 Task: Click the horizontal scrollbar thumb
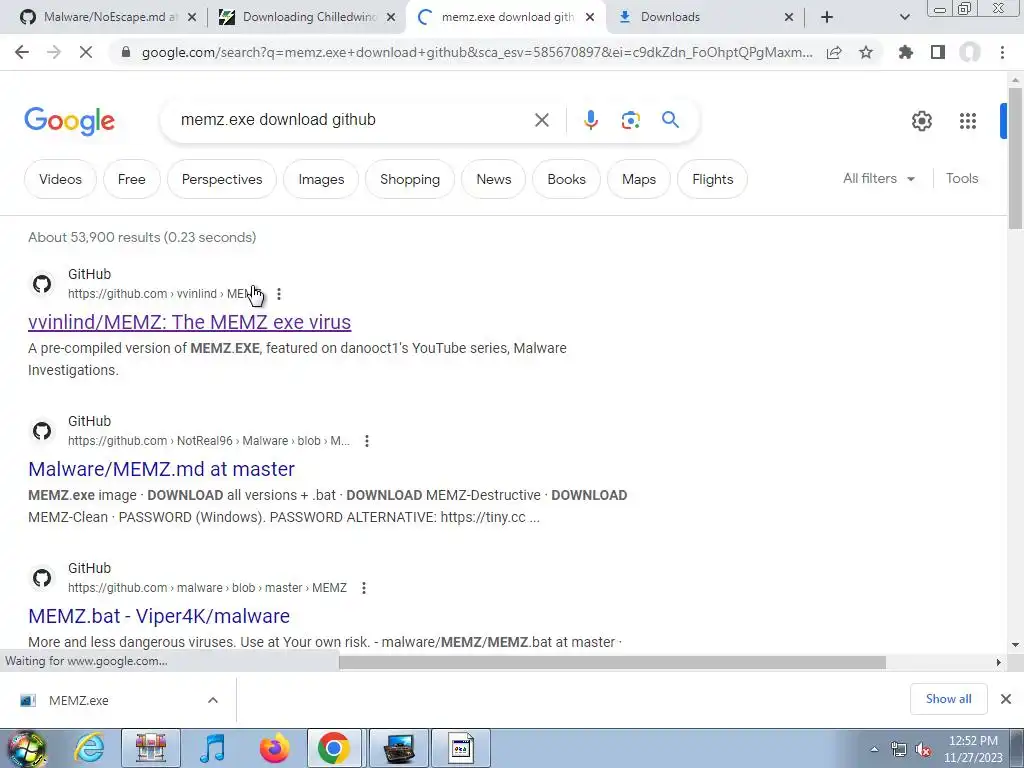pyautogui.click(x=612, y=662)
